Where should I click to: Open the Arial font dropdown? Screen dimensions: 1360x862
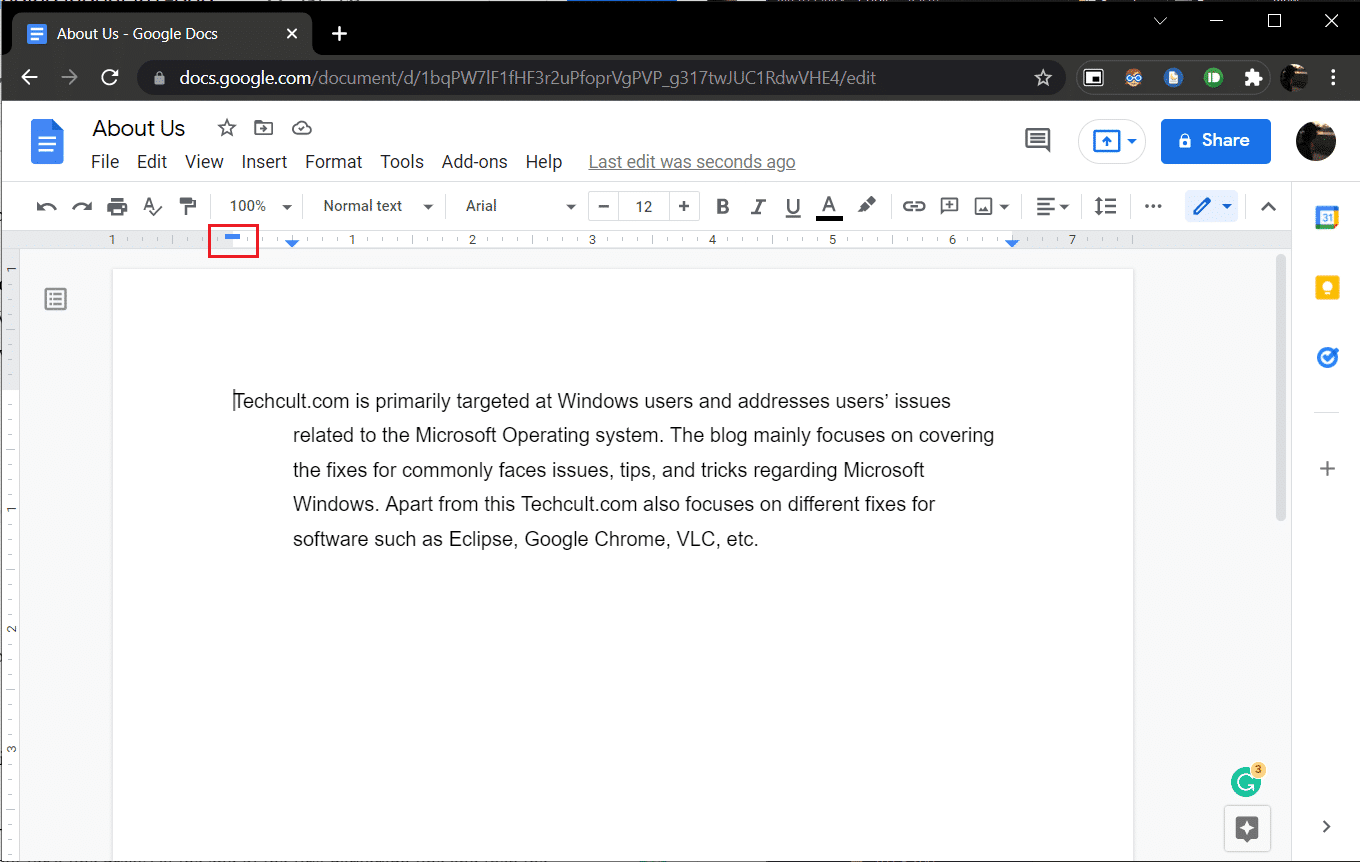coord(520,206)
